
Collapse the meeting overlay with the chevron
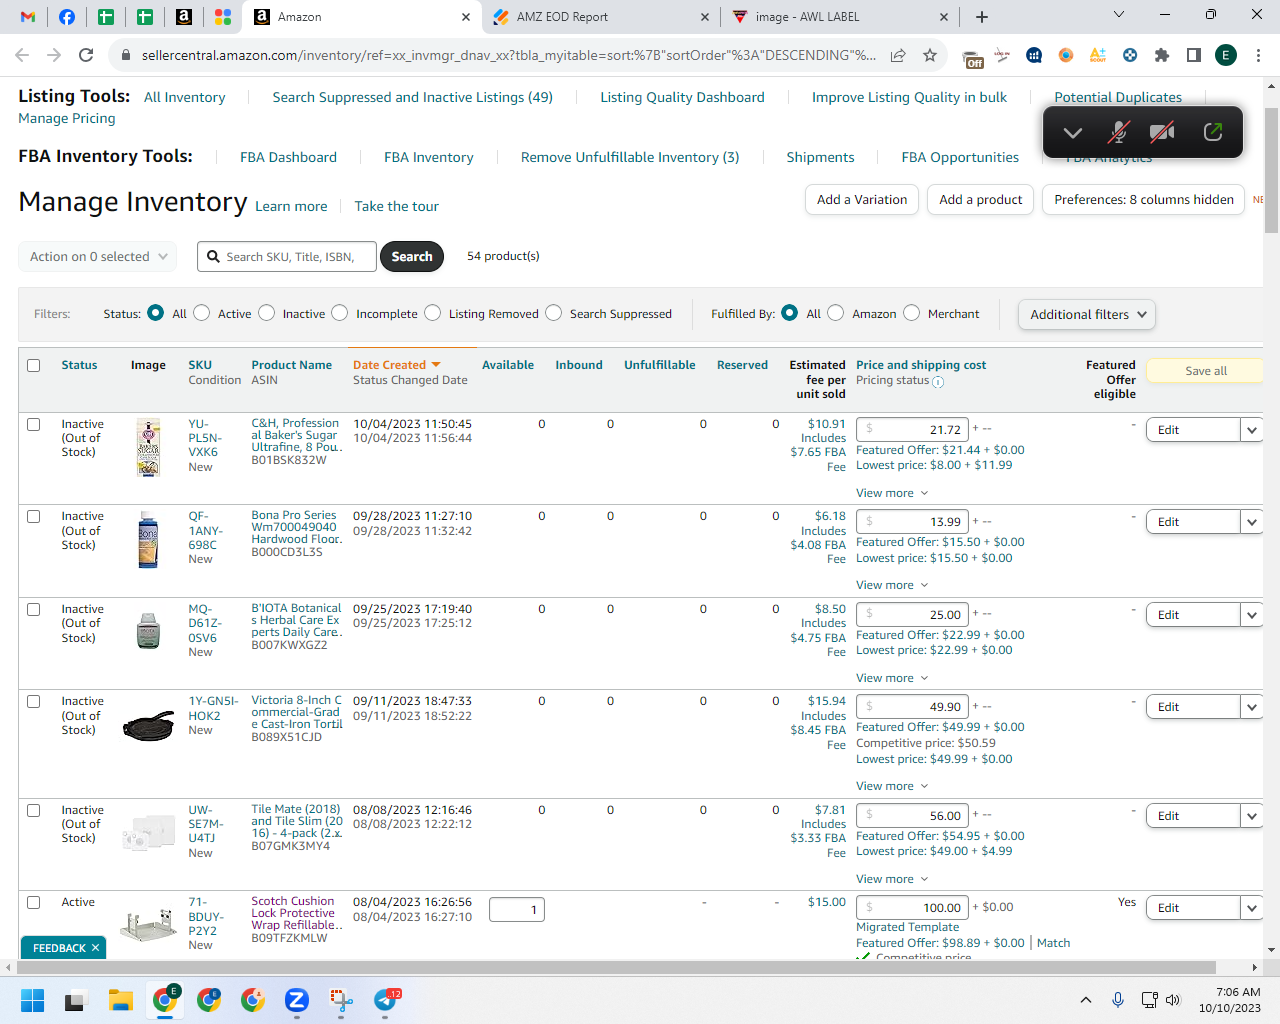pyautogui.click(x=1073, y=132)
